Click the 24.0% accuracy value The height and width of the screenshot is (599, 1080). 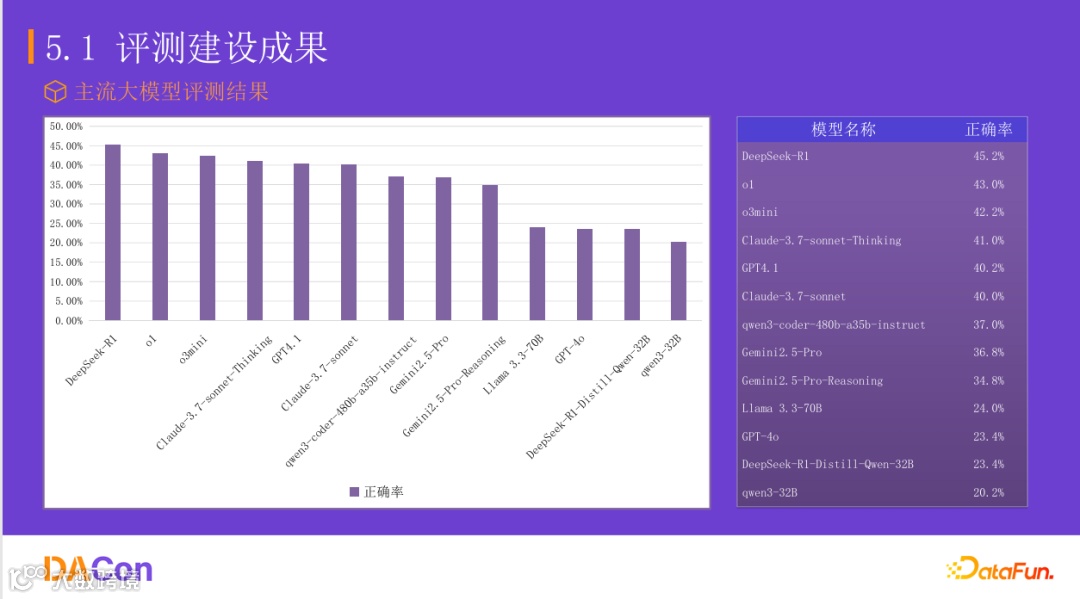coord(988,408)
